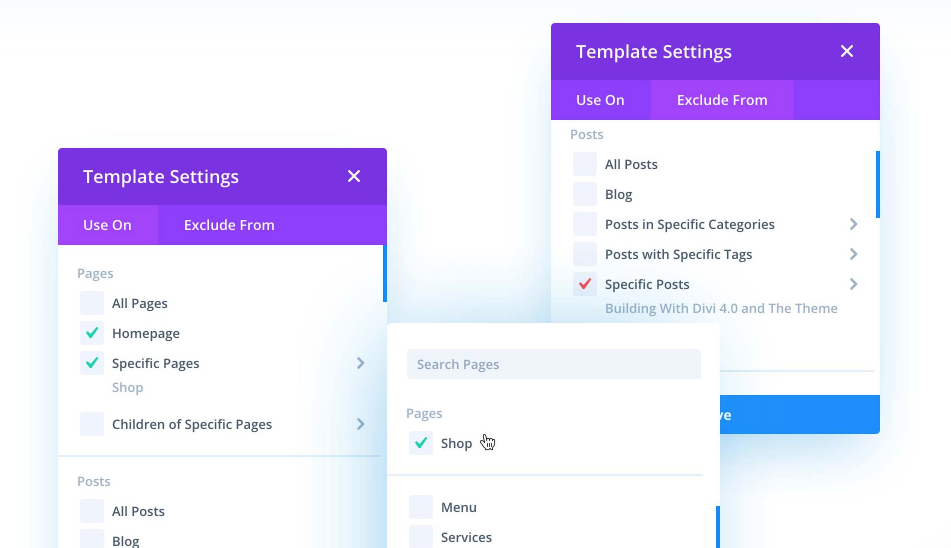
Task: Click the Search Pages input field
Action: [x=553, y=364]
